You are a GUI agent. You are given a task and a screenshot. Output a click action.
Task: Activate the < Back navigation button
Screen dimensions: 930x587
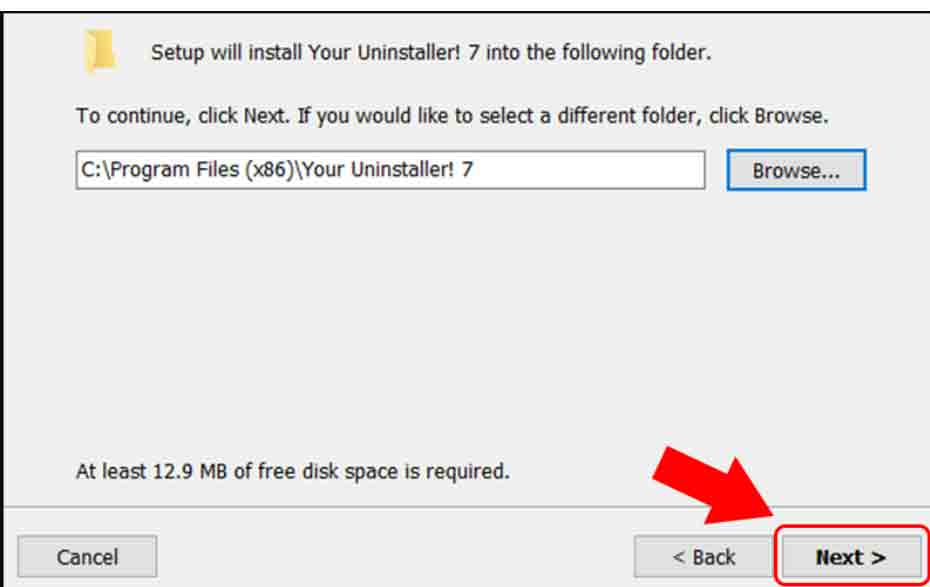click(702, 556)
